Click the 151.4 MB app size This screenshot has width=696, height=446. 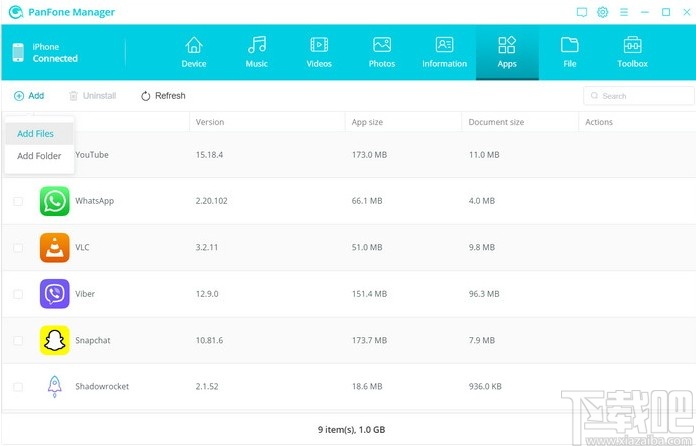click(x=369, y=294)
